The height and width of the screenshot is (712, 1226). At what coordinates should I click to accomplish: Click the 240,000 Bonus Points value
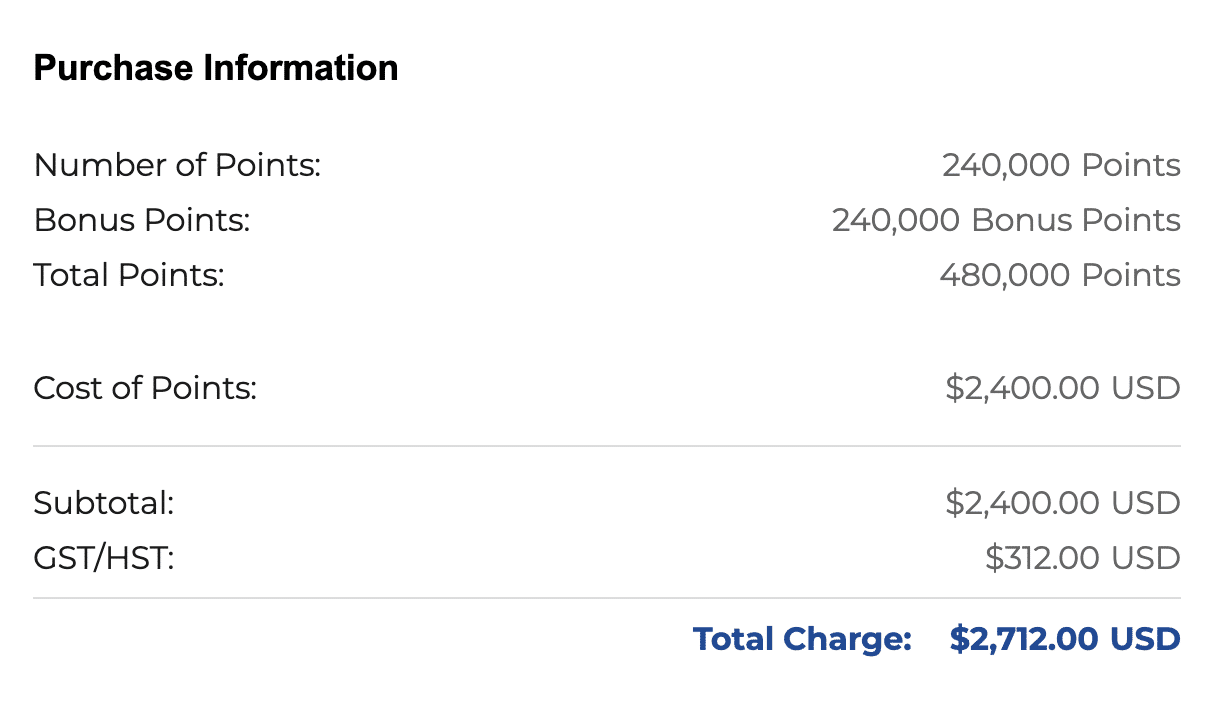click(1005, 220)
